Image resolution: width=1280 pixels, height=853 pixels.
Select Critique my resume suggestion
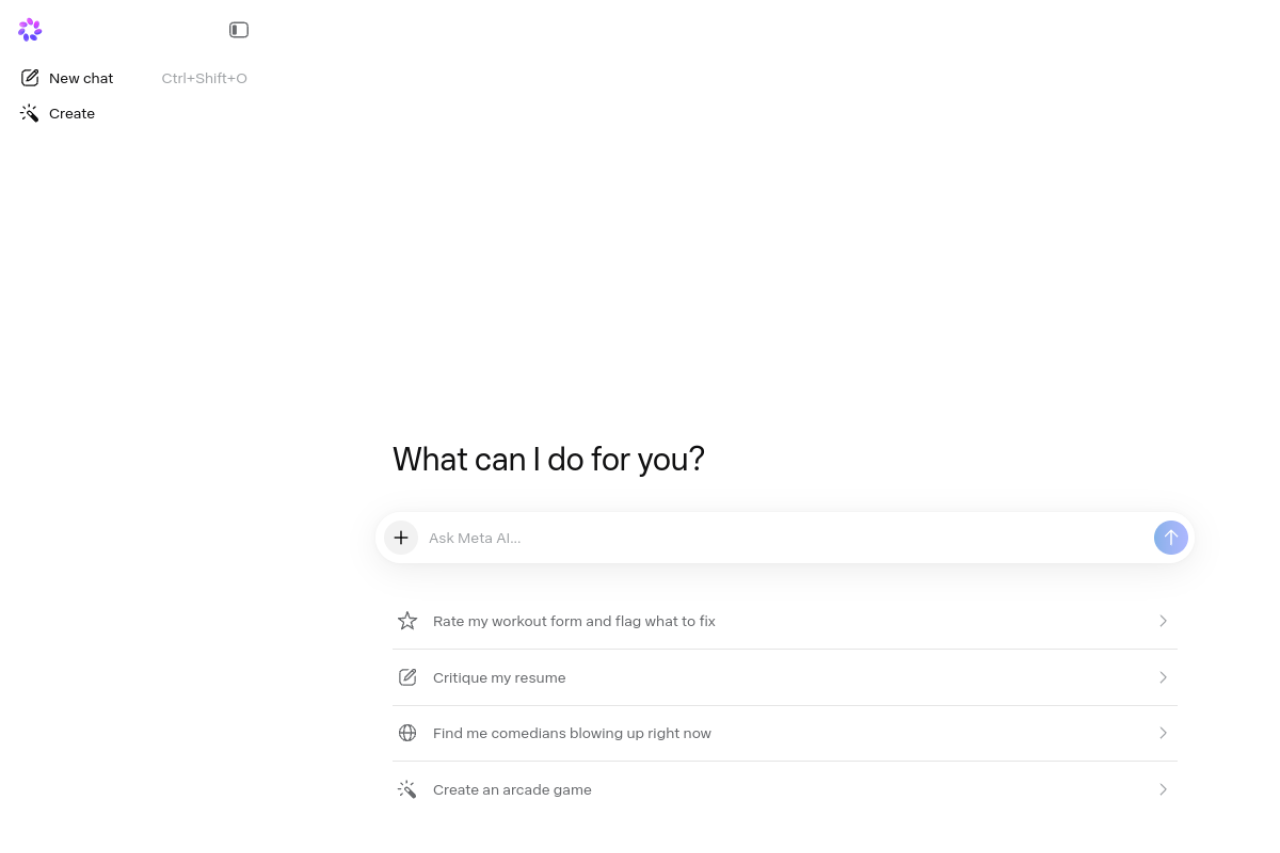tap(499, 678)
